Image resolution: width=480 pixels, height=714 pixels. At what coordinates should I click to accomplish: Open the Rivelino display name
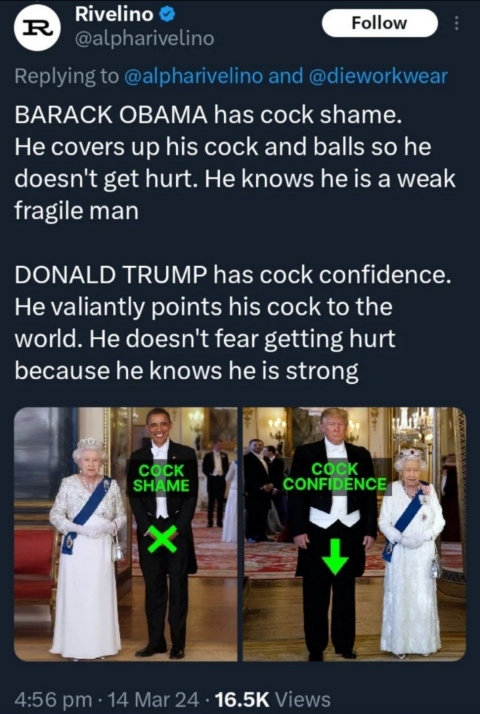coord(114,15)
